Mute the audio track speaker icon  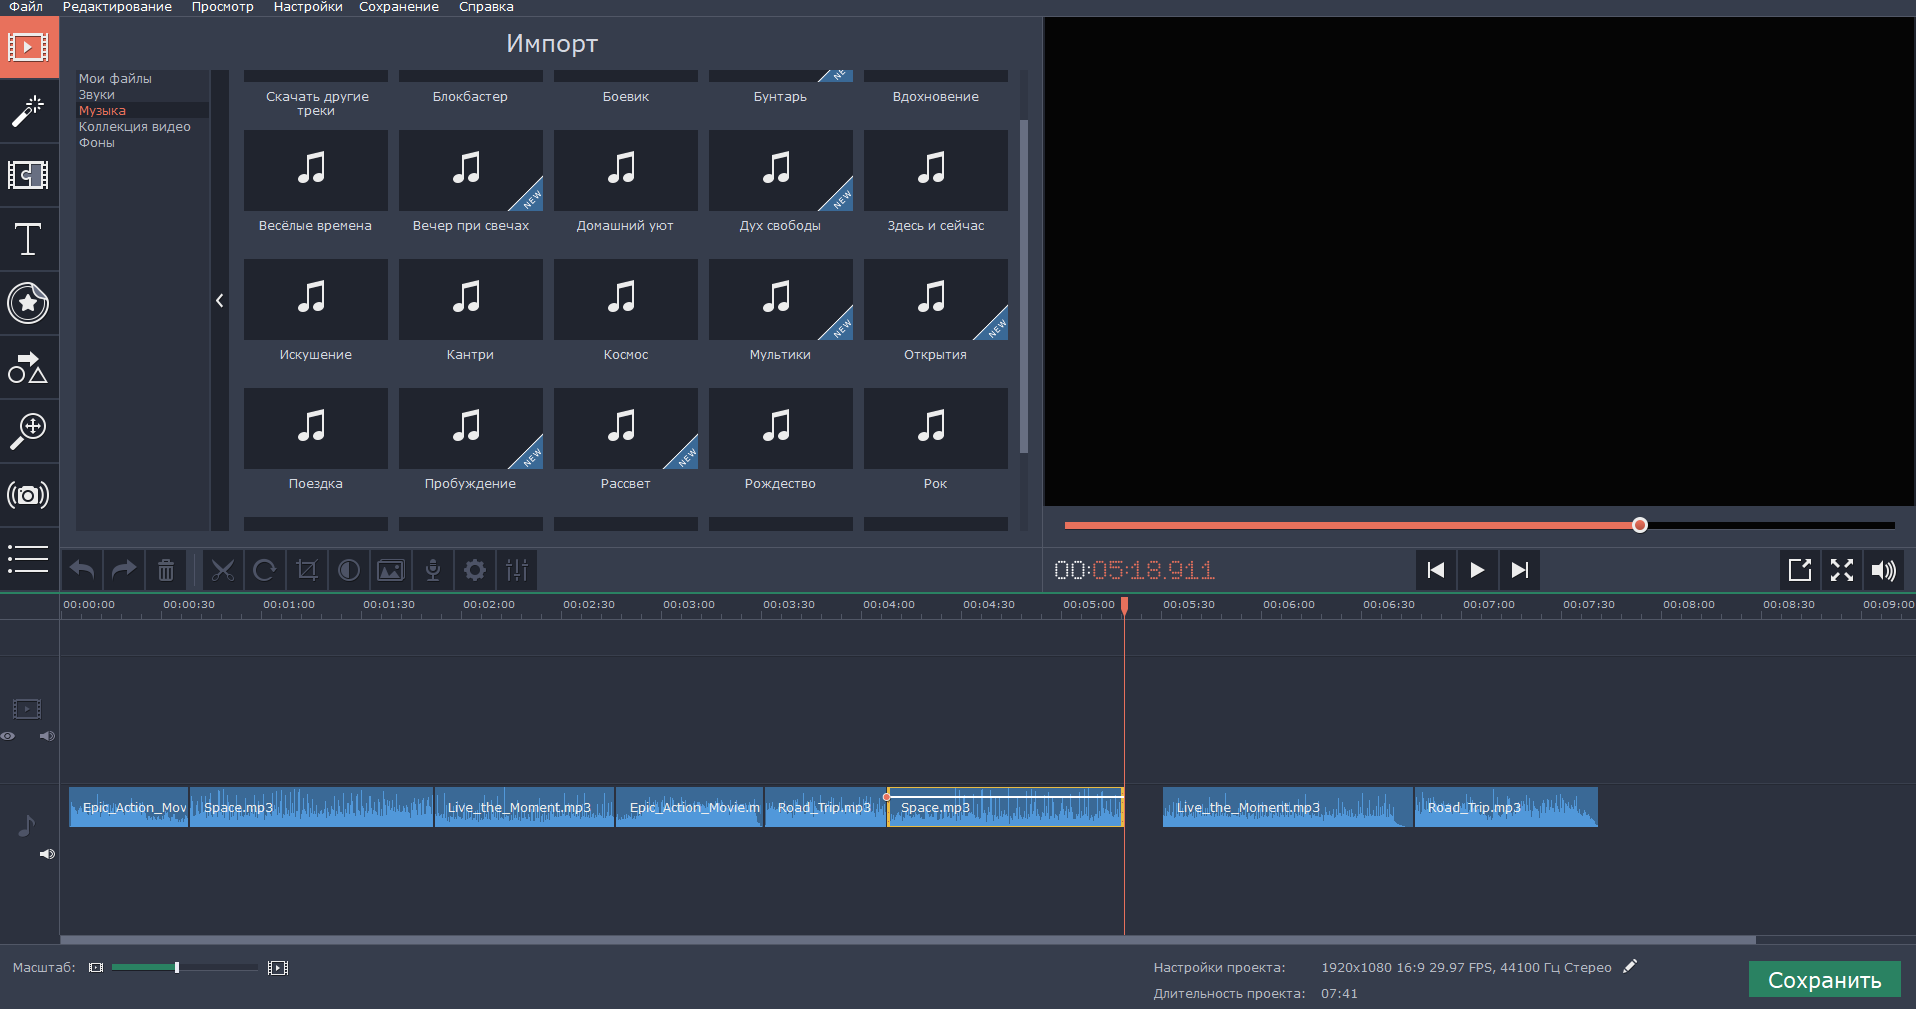47,854
